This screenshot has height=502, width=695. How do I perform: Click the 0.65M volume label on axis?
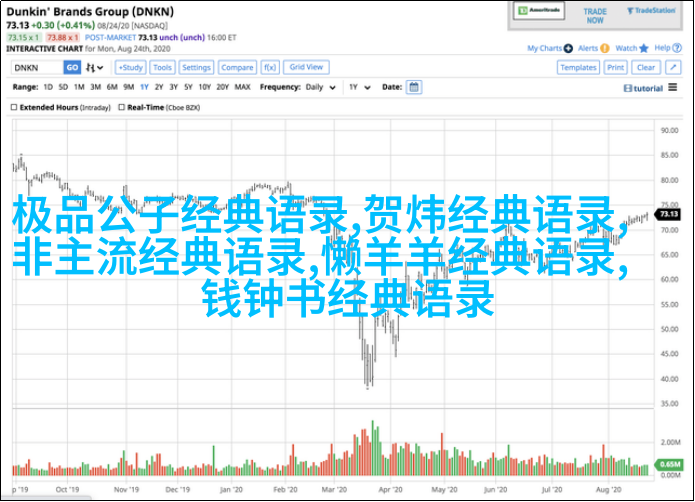(669, 464)
